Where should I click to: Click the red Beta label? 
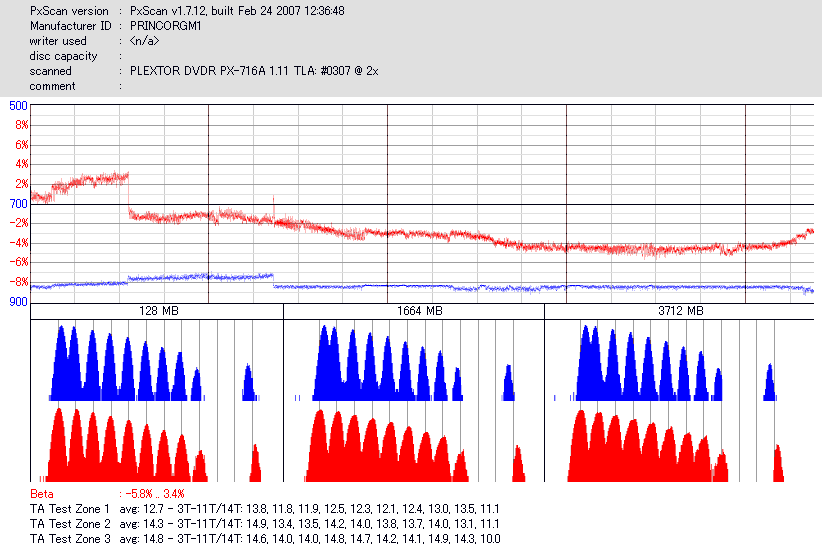tap(41, 494)
